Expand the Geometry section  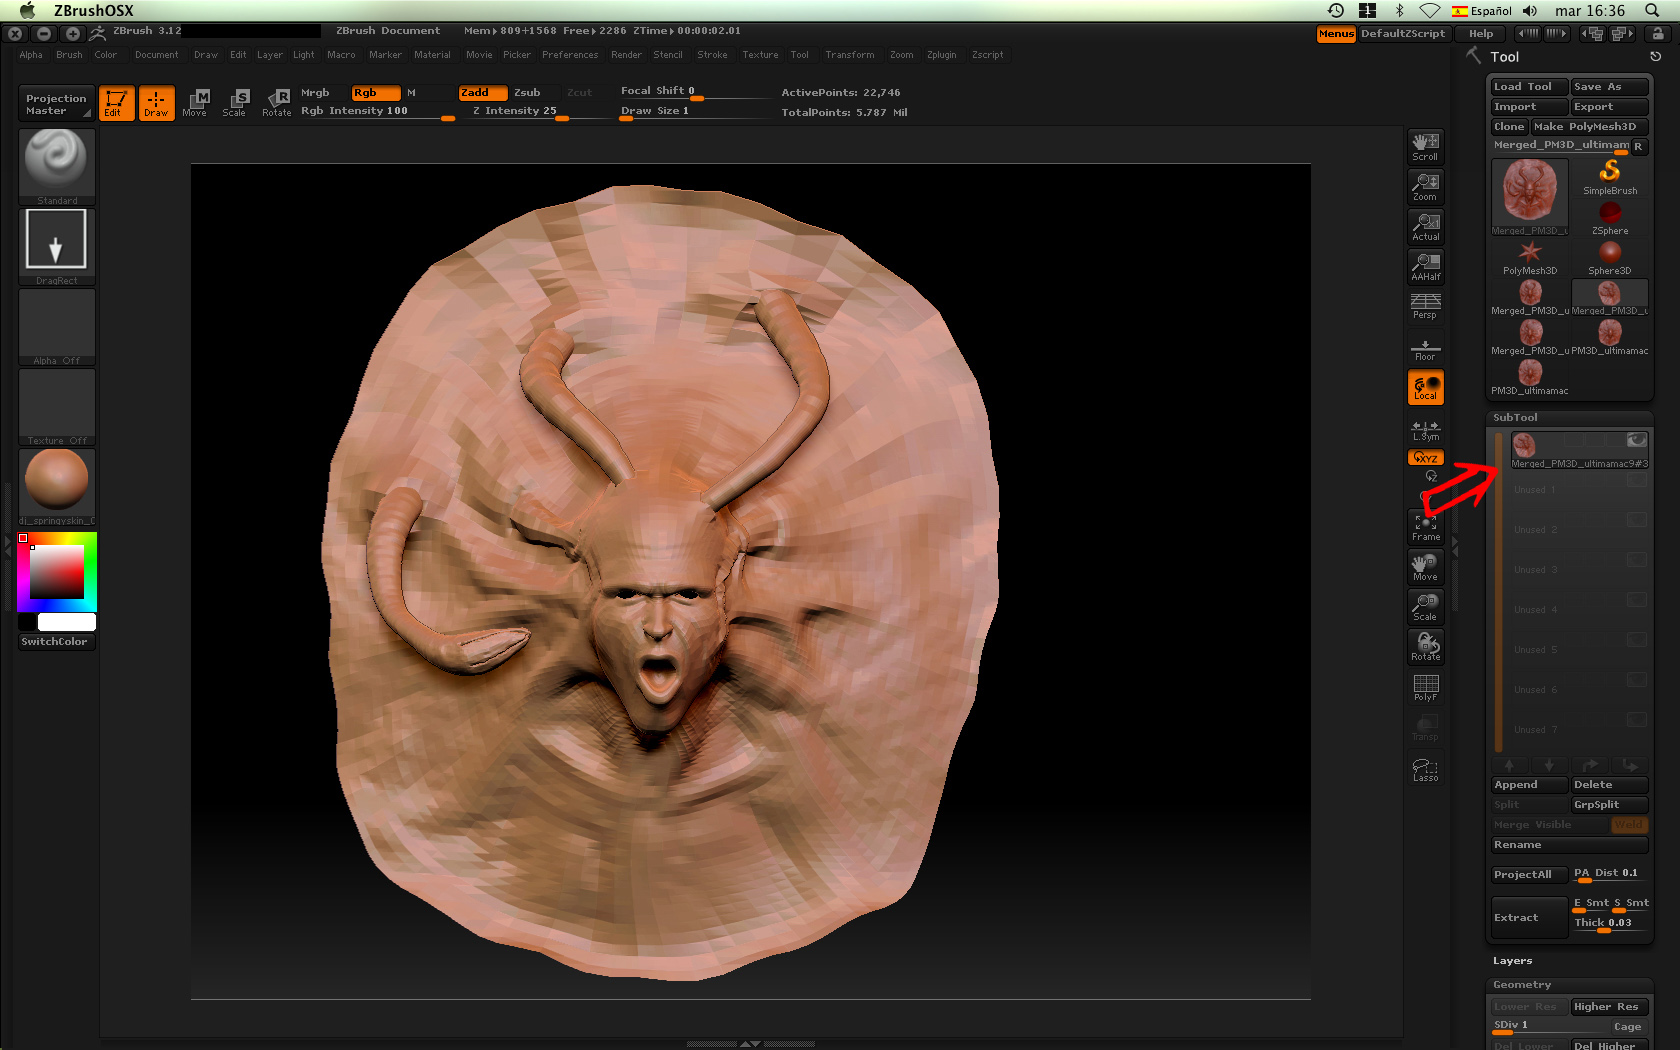pyautogui.click(x=1522, y=985)
